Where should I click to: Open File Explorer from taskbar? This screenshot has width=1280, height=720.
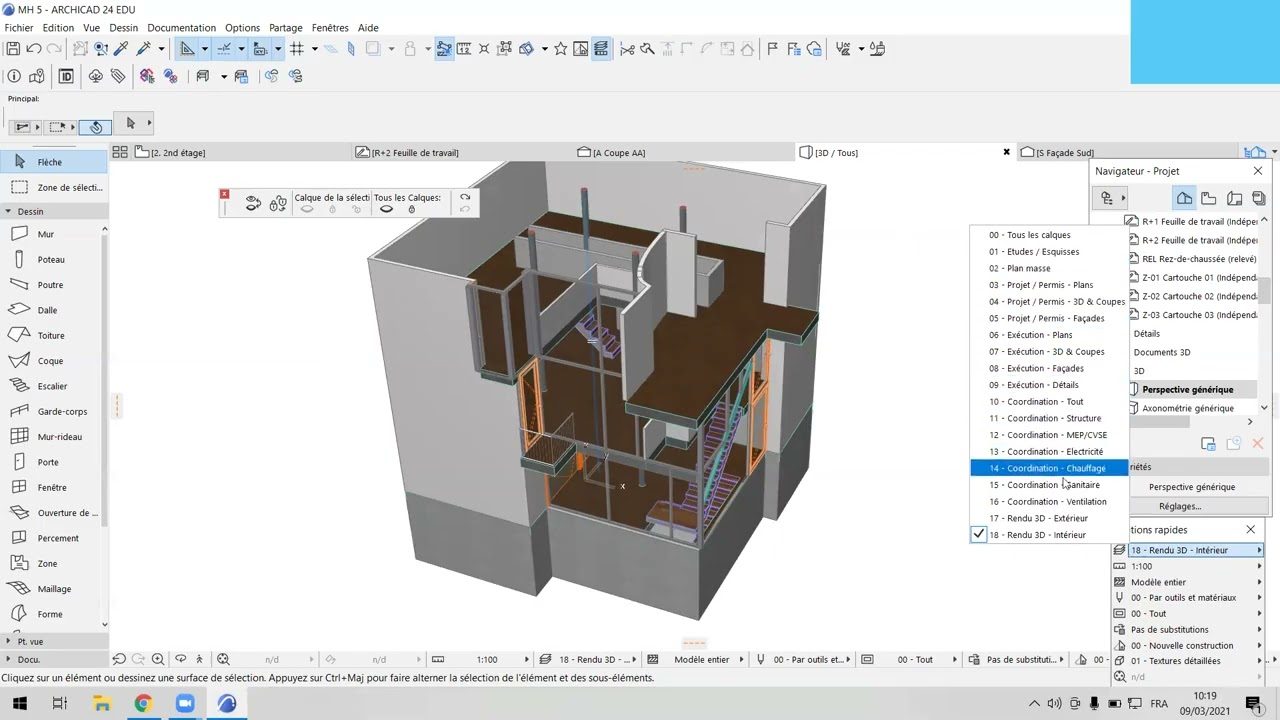point(101,704)
